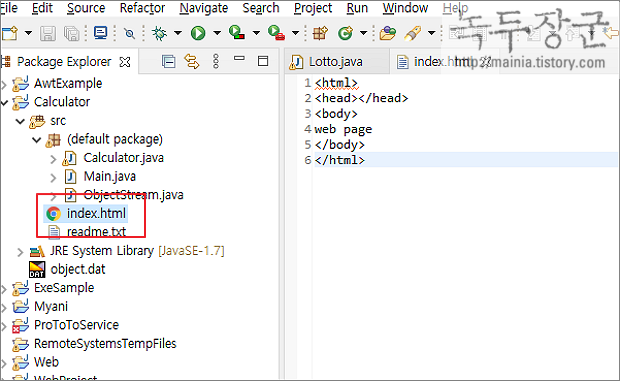Image resolution: width=620 pixels, height=381 pixels.
Task: Toggle Link with Editor in Package Explorer
Action: click(x=192, y=61)
